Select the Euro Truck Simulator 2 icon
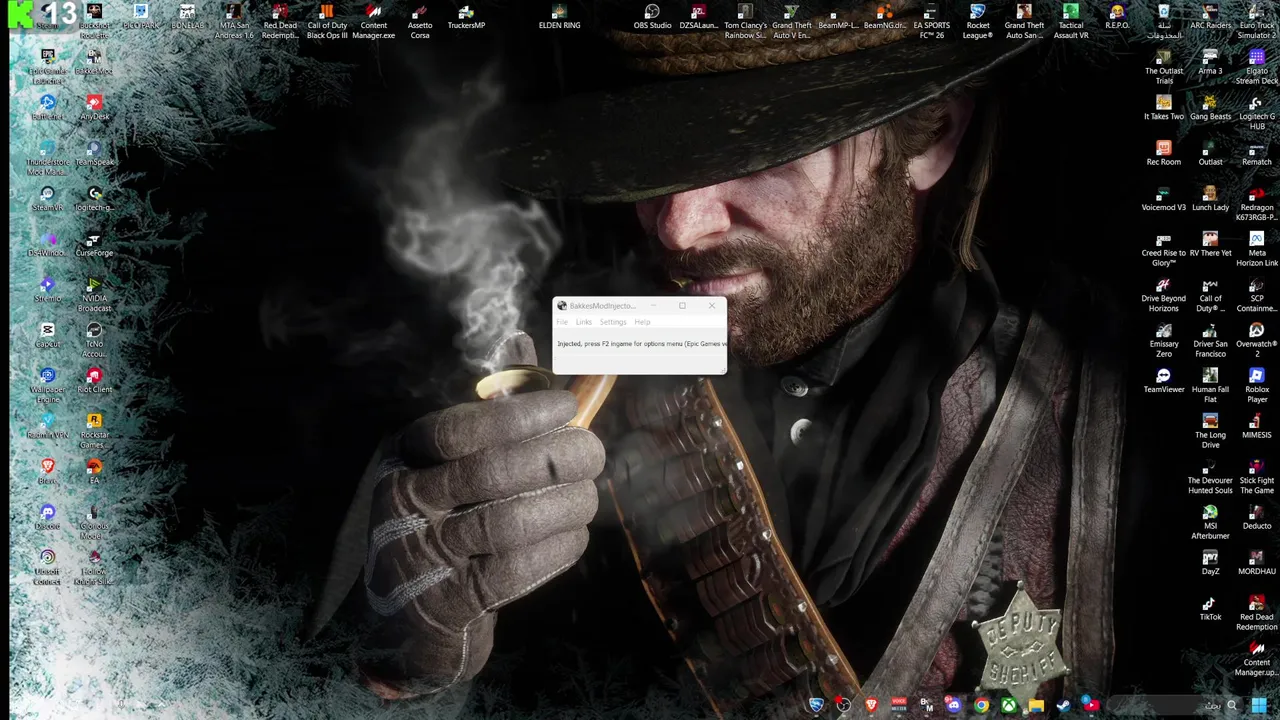 pos(1257,21)
